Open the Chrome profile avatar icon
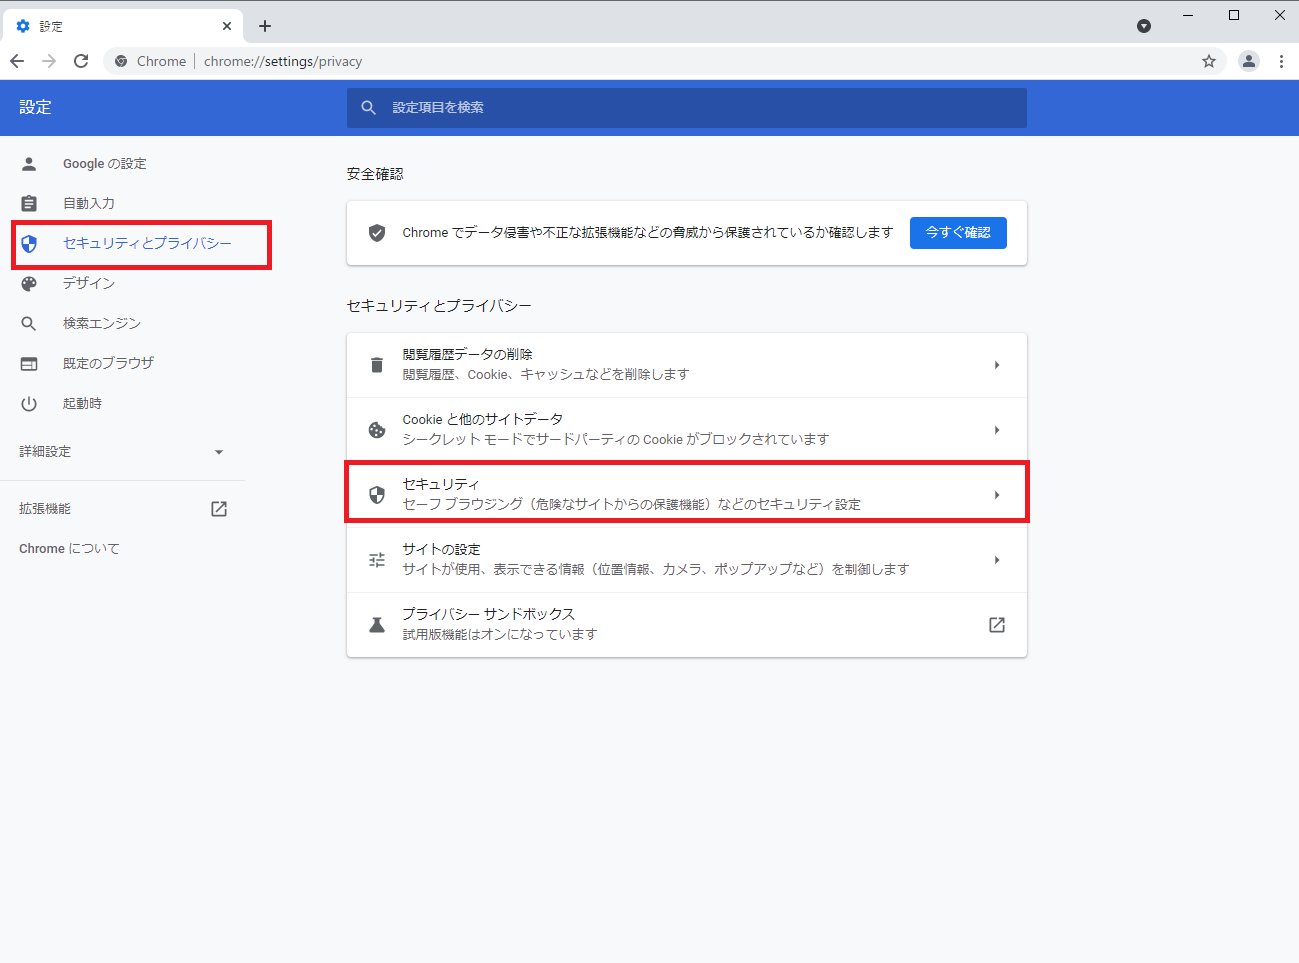 pyautogui.click(x=1249, y=61)
